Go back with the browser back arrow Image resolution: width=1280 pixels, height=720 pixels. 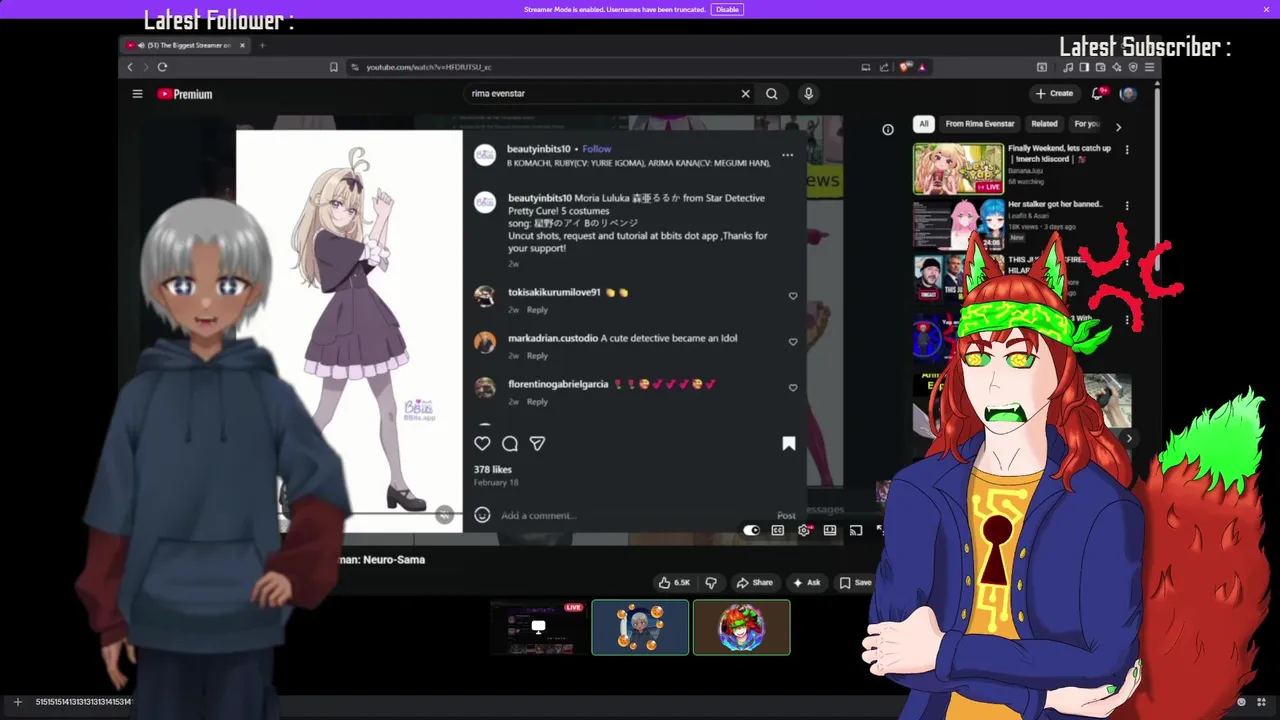pyautogui.click(x=130, y=67)
